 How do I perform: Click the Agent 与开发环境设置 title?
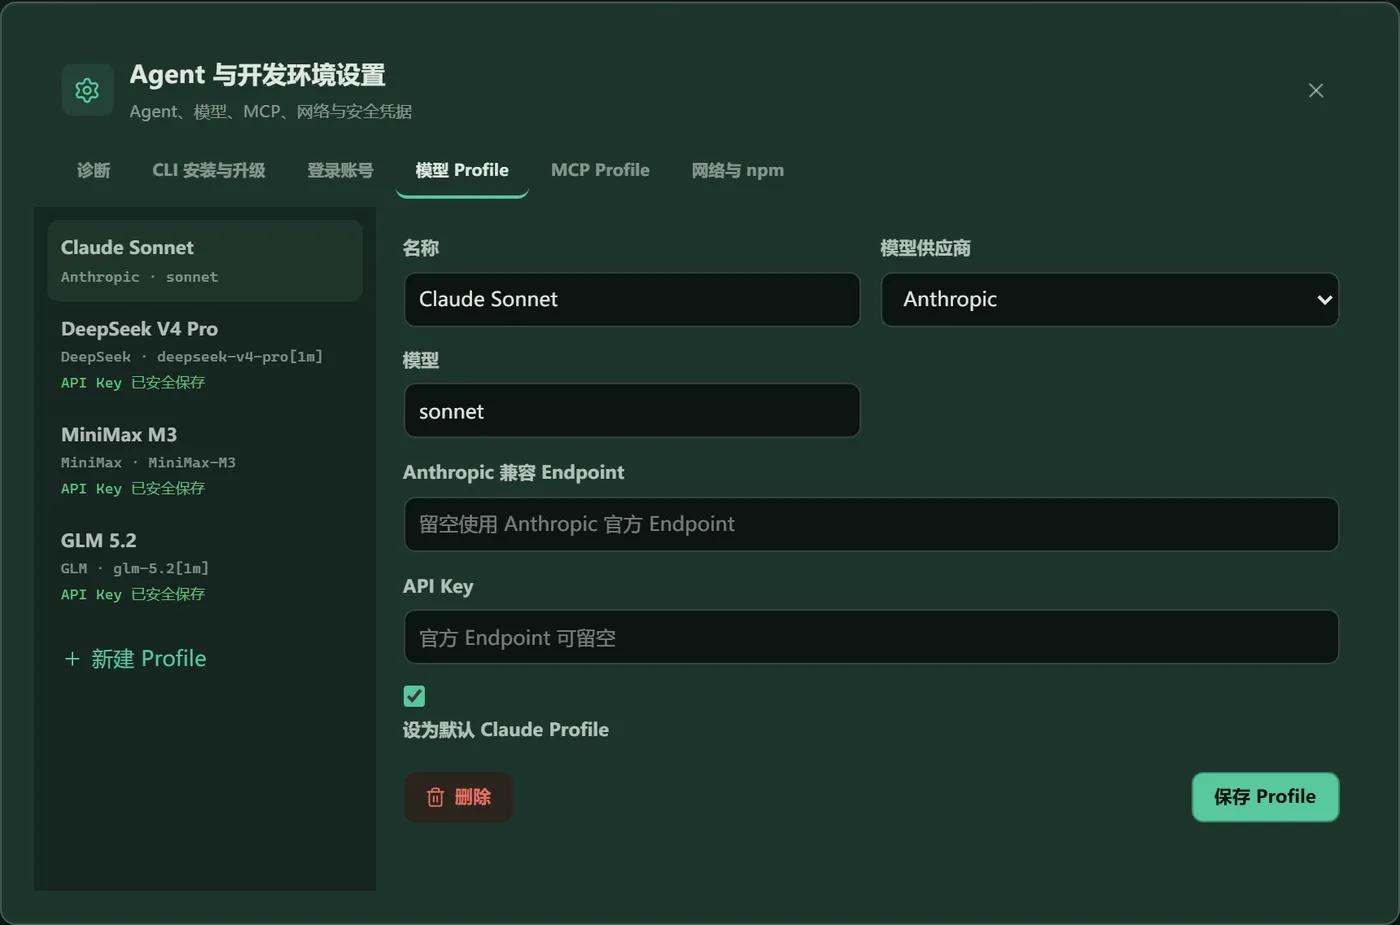[257, 75]
